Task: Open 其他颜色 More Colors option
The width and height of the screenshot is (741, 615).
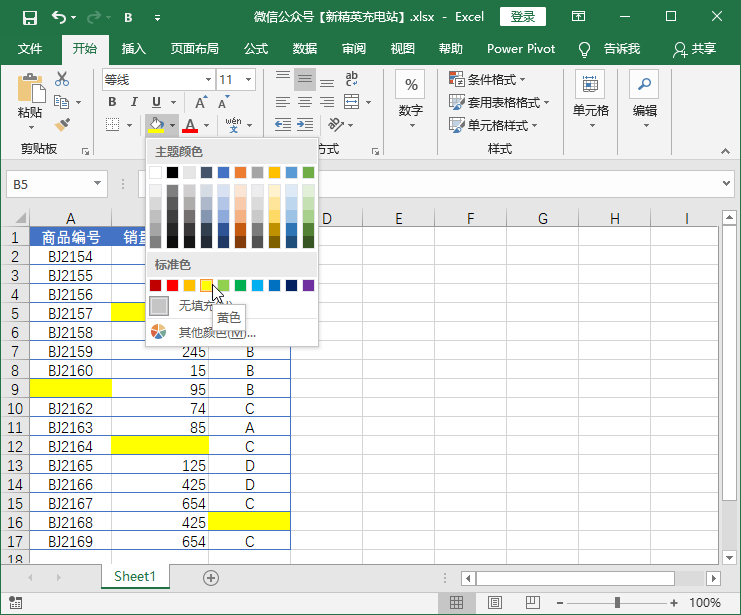Action: (x=232, y=332)
